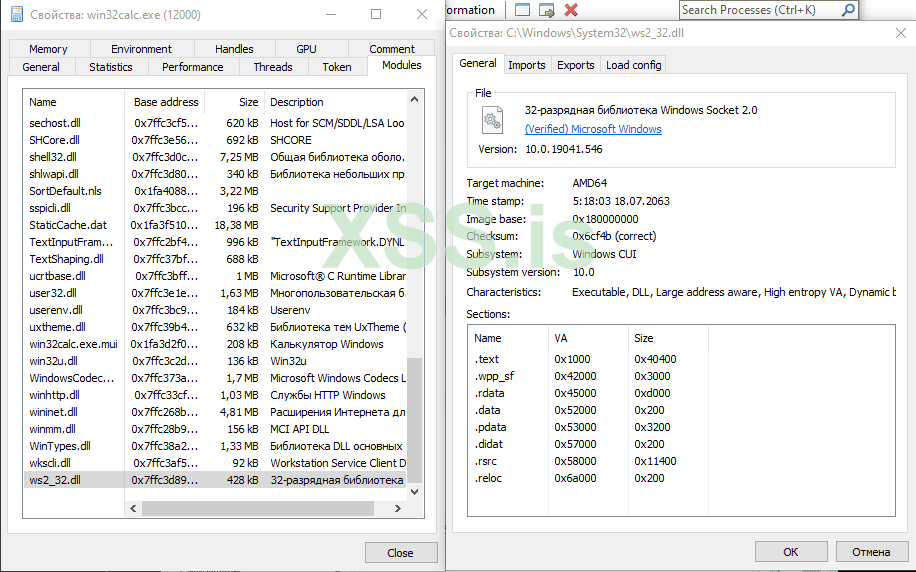Click the search magnifier icon

pyautogui.click(x=848, y=9)
